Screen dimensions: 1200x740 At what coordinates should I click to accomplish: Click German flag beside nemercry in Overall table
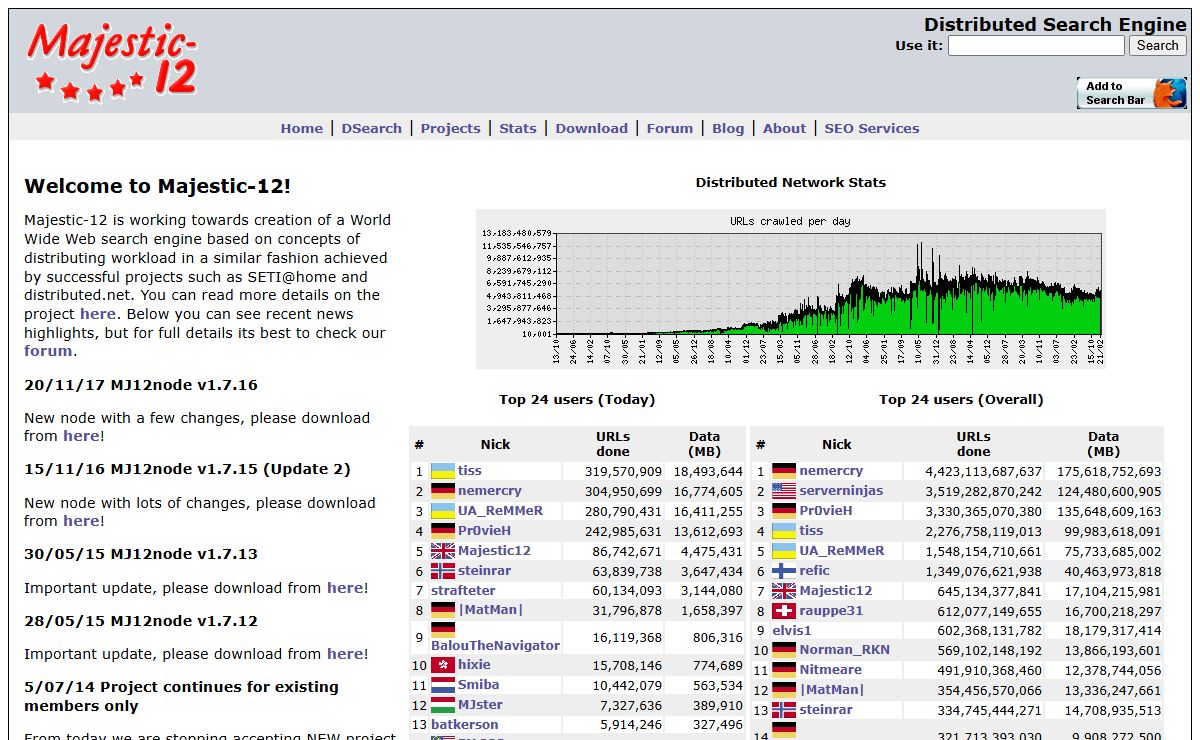784,471
